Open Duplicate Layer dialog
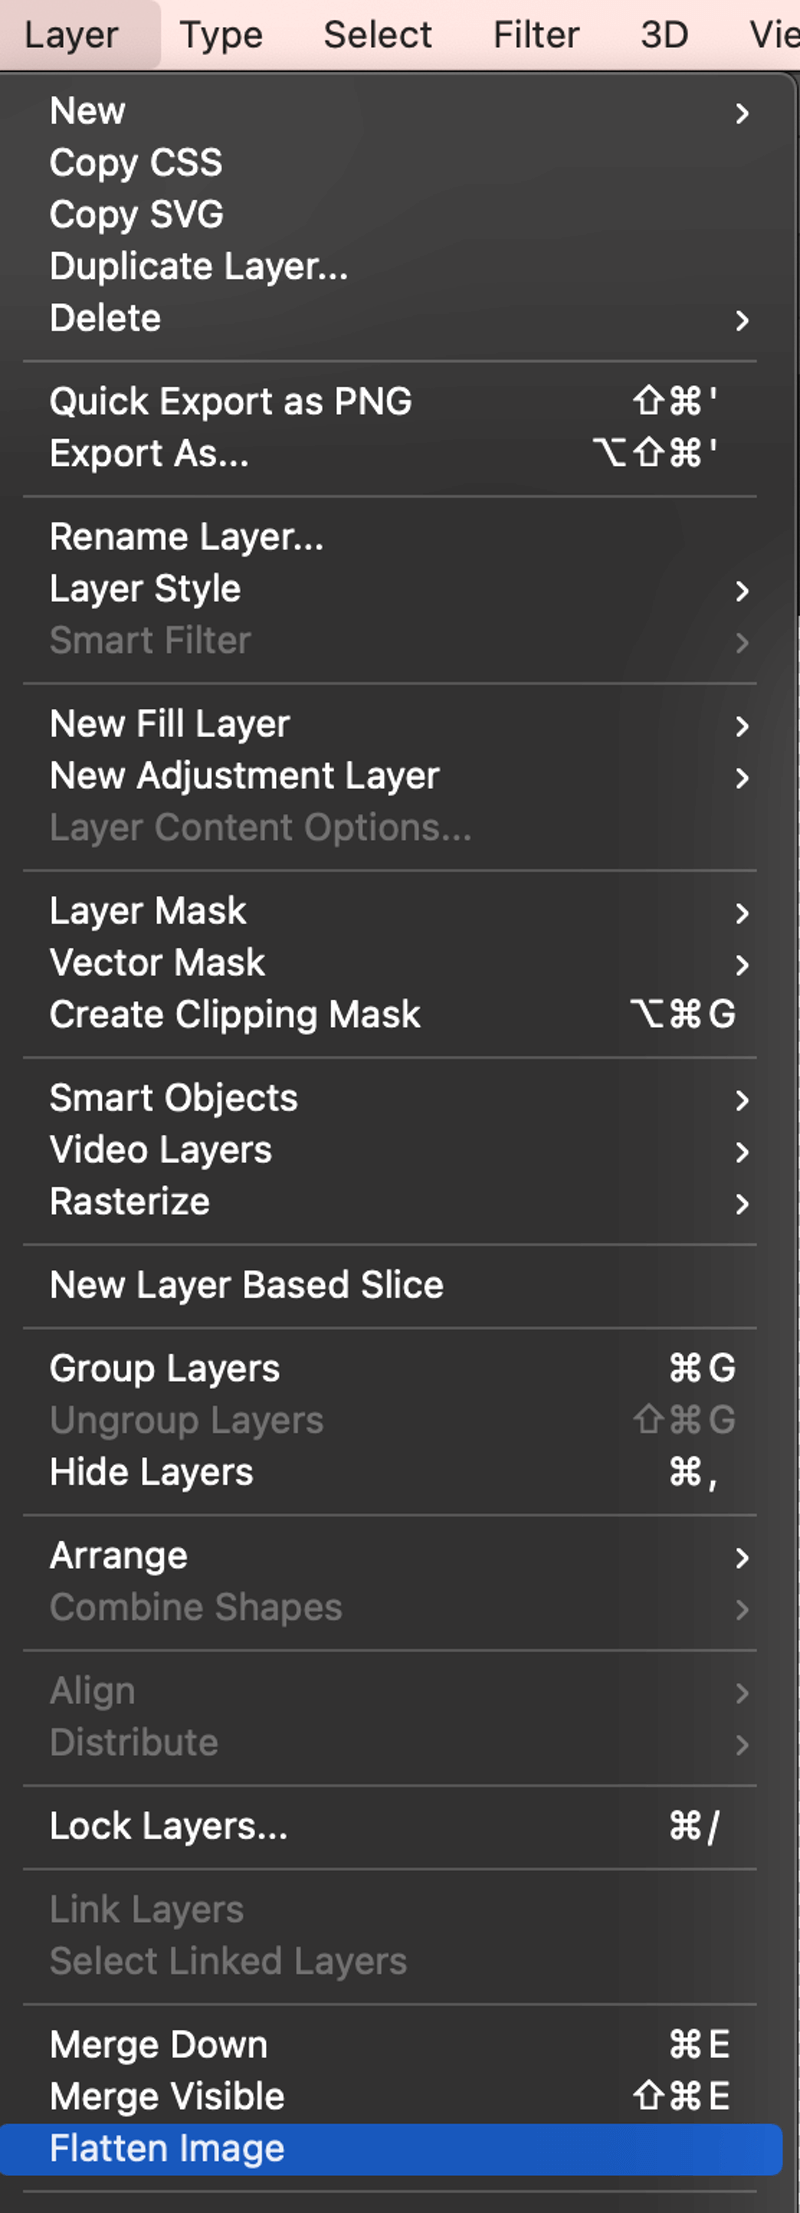Image resolution: width=800 pixels, height=2213 pixels. (x=199, y=266)
